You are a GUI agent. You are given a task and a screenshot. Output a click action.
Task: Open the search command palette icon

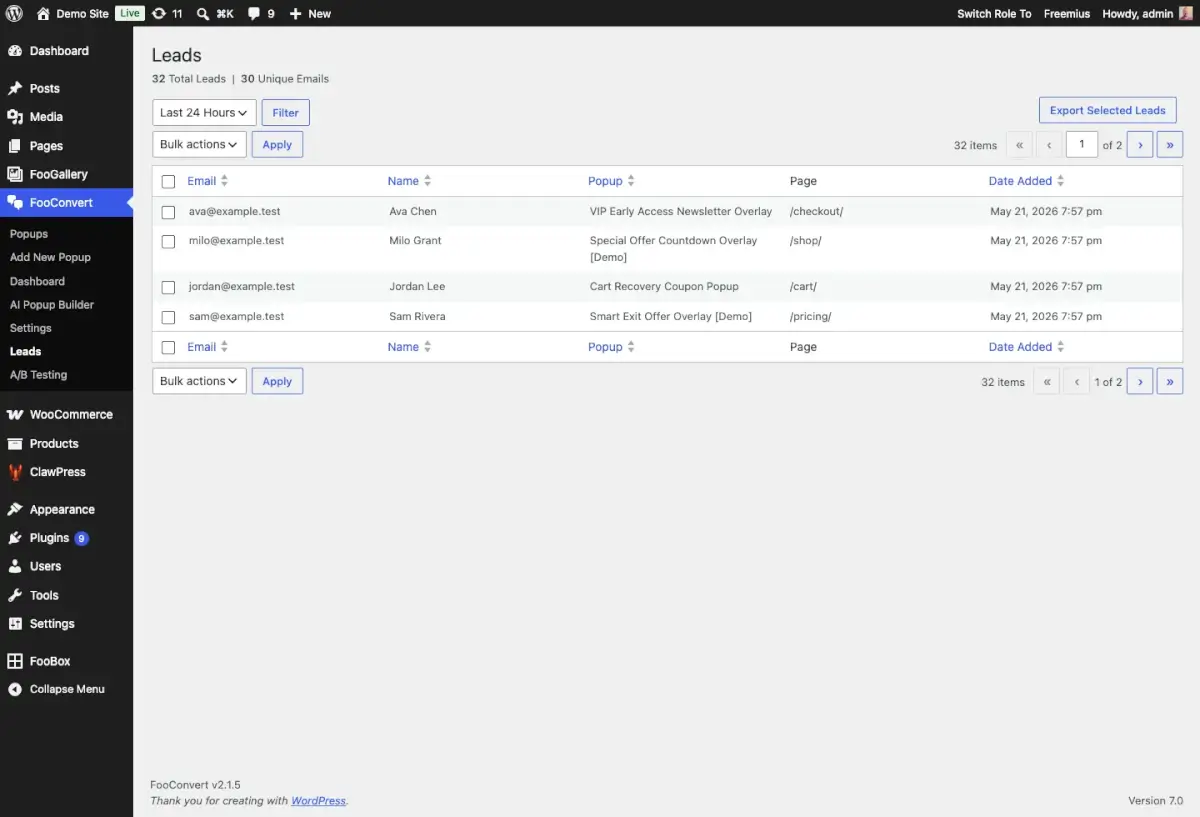click(x=203, y=14)
